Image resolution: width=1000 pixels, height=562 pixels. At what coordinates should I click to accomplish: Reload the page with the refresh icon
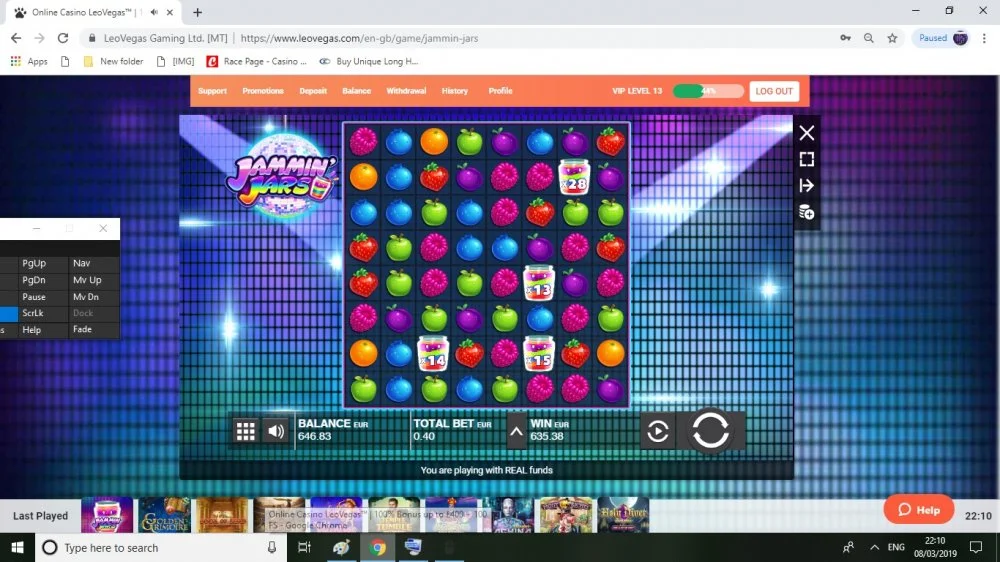point(62,38)
